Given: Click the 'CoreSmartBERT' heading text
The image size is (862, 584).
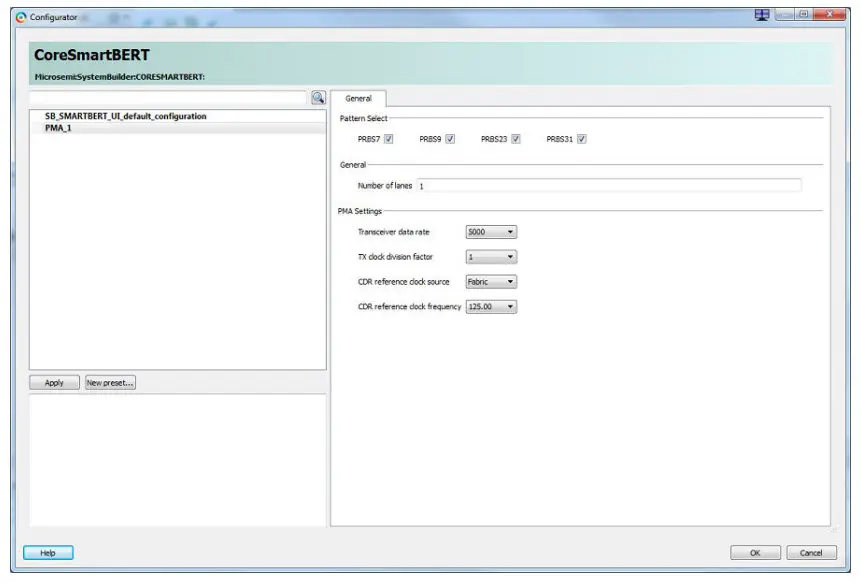Looking at the screenshot, I should pos(92,55).
